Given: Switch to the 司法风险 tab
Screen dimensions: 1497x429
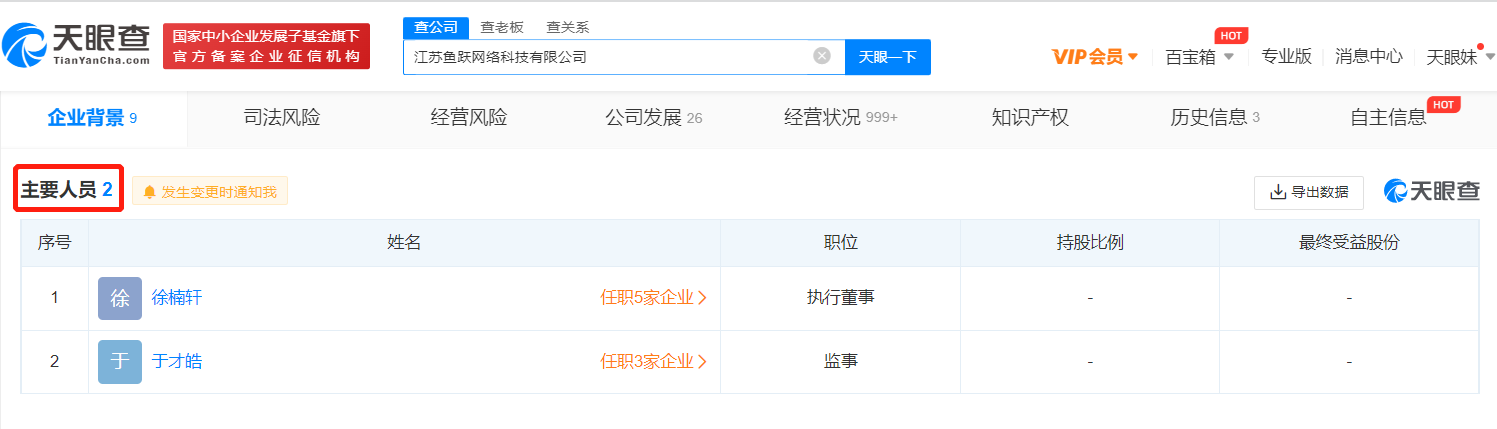Looking at the screenshot, I should coord(282,118).
